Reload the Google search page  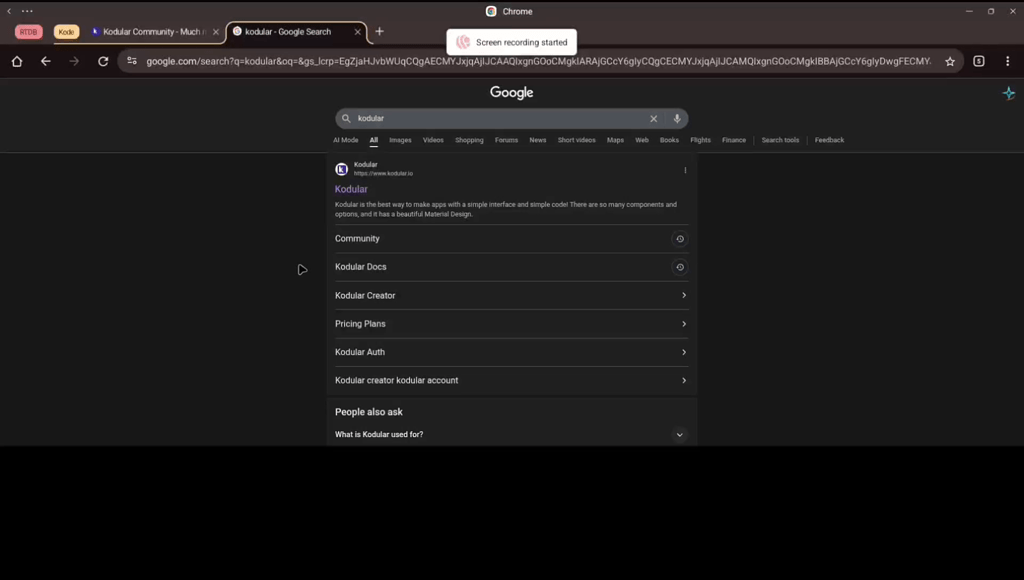tap(103, 61)
